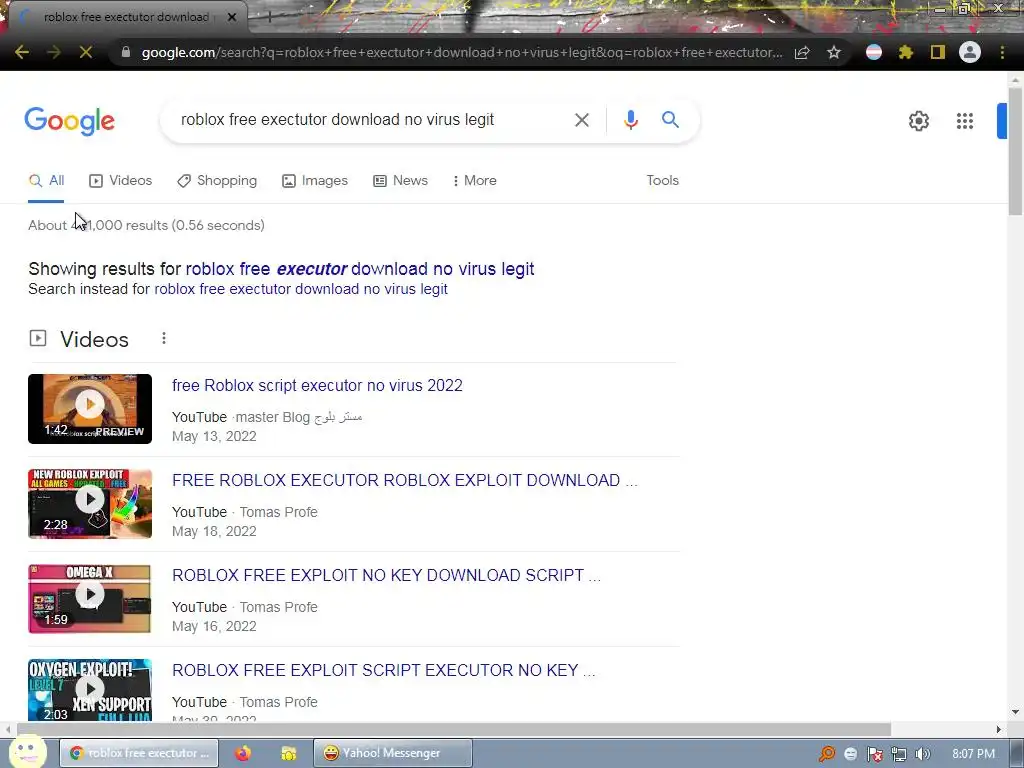Click the share page icon in address bar
Screen dimensions: 1024x768
point(802,52)
